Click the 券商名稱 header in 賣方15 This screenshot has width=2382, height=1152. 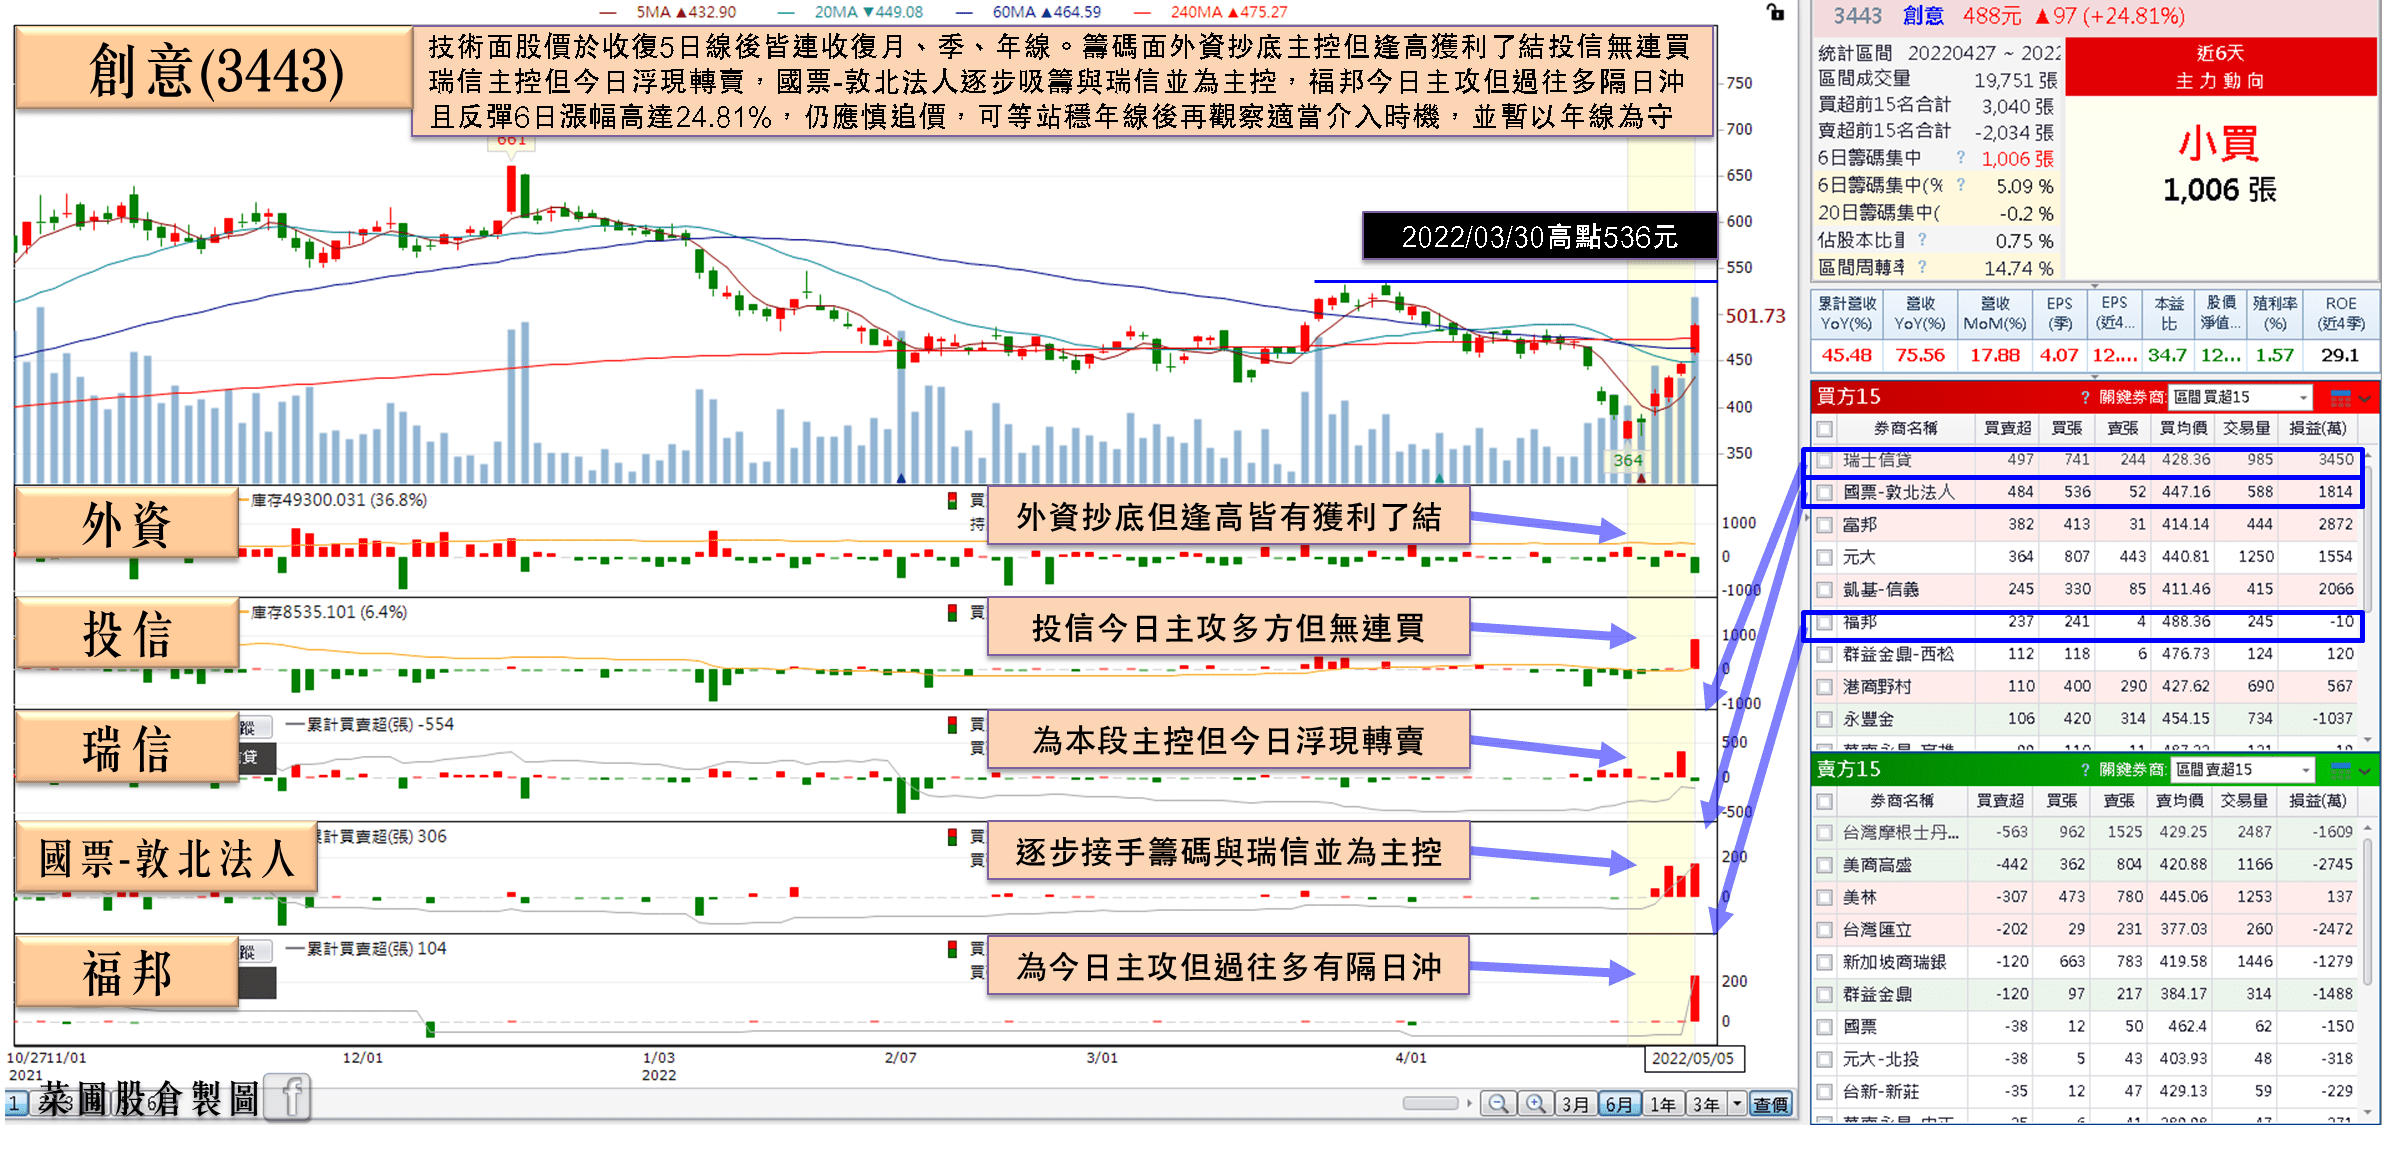1902,800
